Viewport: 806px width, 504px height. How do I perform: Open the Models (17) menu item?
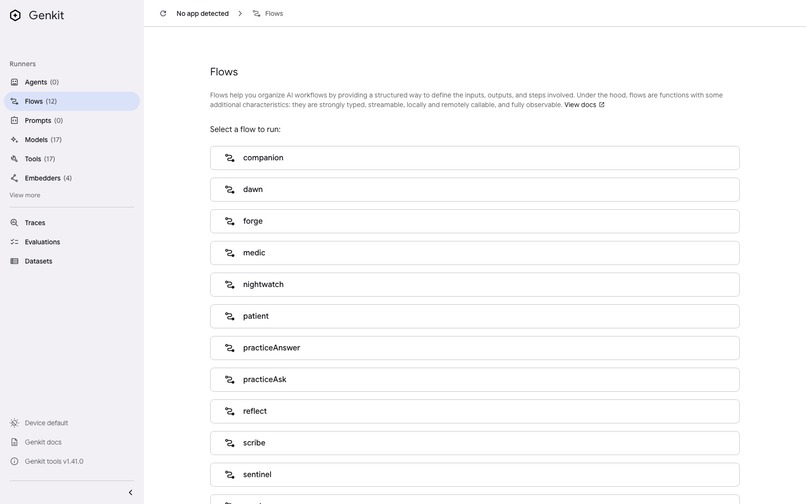tap(72, 139)
